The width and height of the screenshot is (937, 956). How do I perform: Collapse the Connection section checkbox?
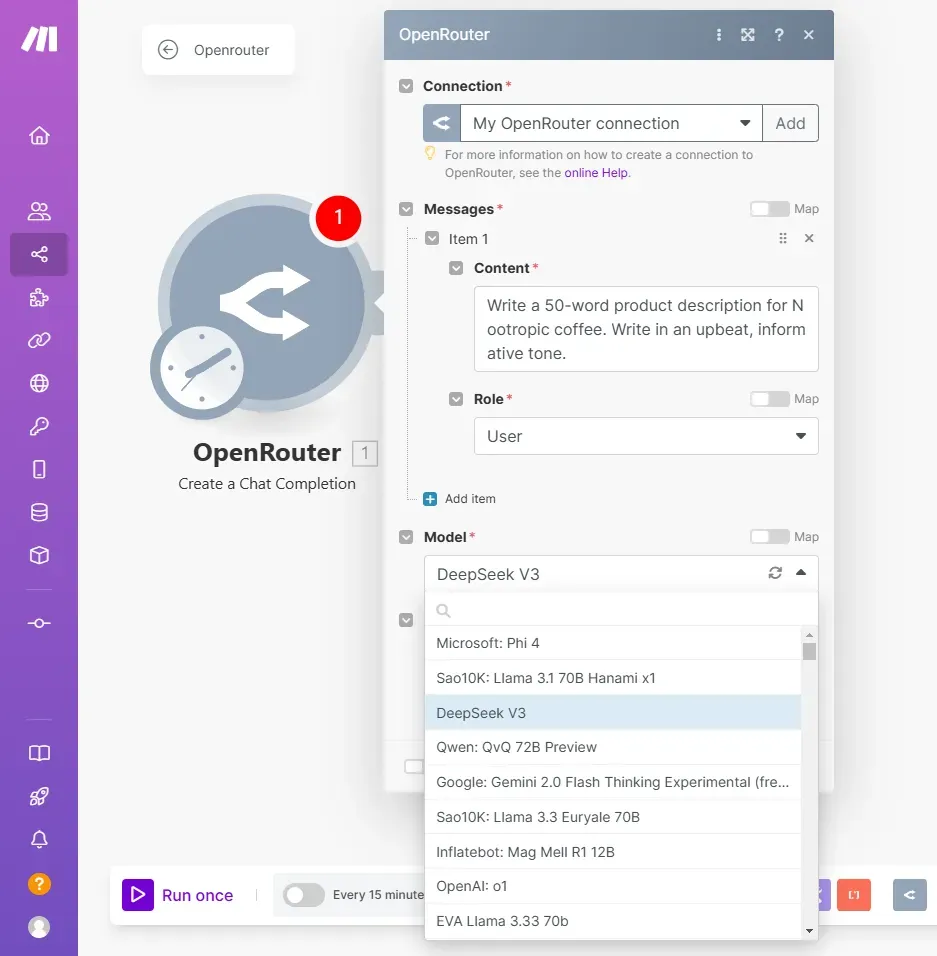[406, 87]
